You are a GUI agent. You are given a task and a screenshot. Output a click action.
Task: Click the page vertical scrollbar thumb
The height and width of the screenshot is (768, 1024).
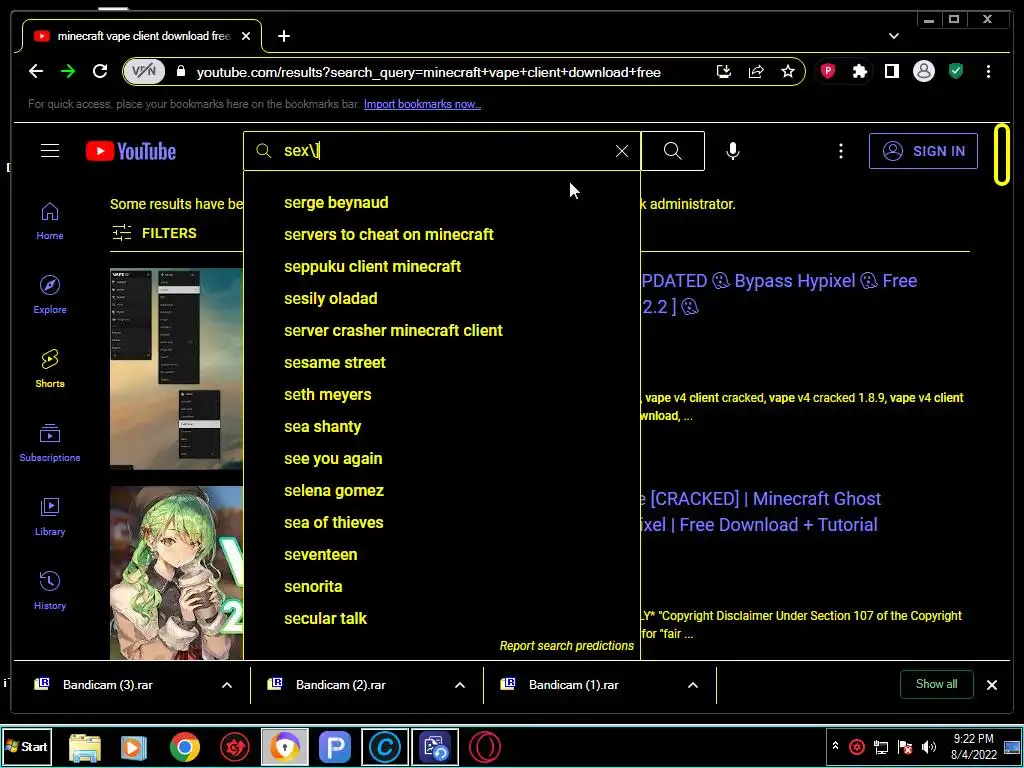1002,155
